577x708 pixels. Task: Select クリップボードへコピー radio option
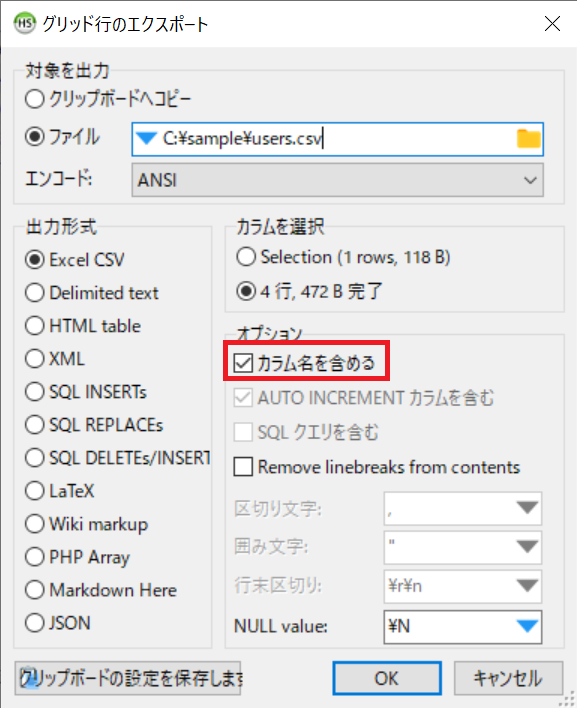[x=35, y=99]
